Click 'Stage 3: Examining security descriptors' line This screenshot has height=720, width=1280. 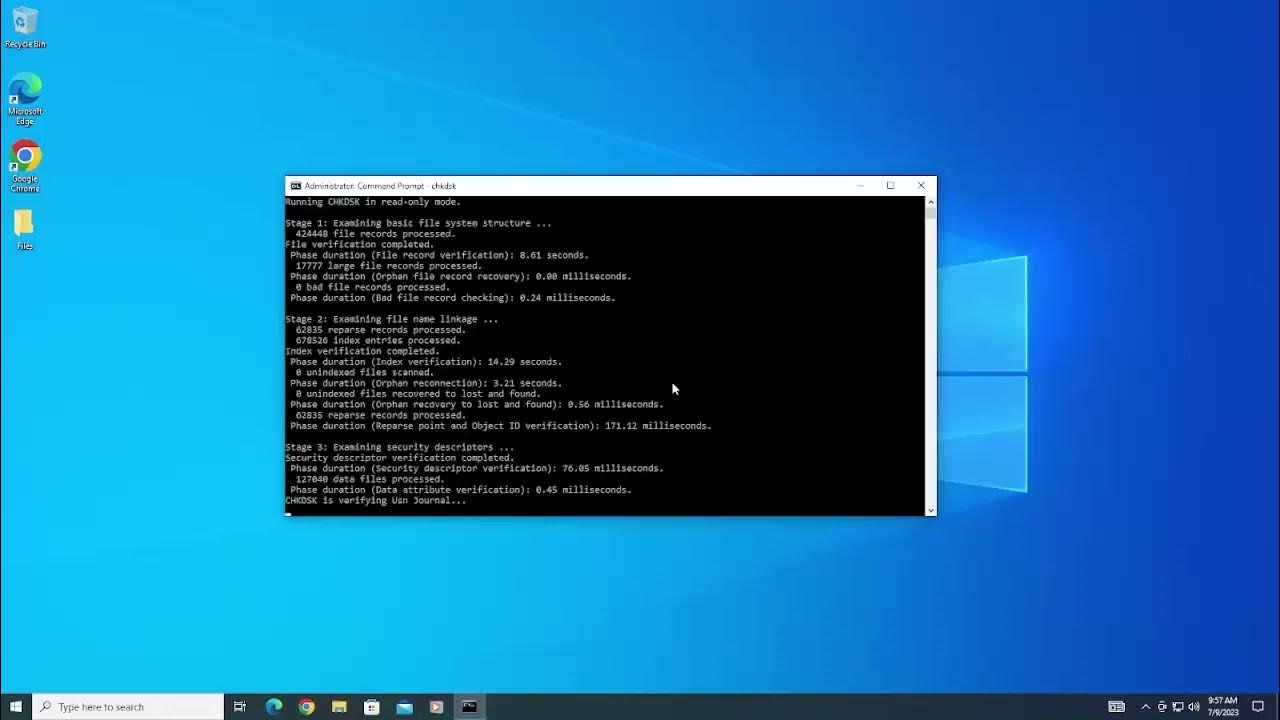400,447
